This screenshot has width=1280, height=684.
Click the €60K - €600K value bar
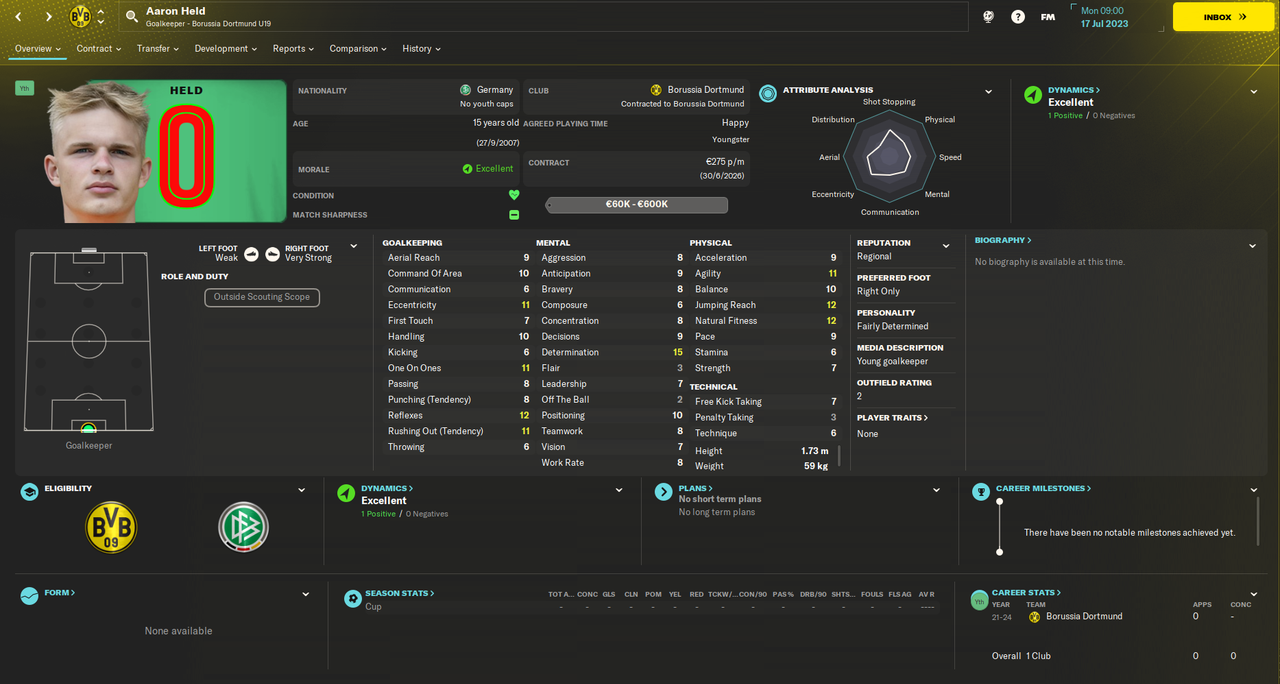[x=637, y=204]
